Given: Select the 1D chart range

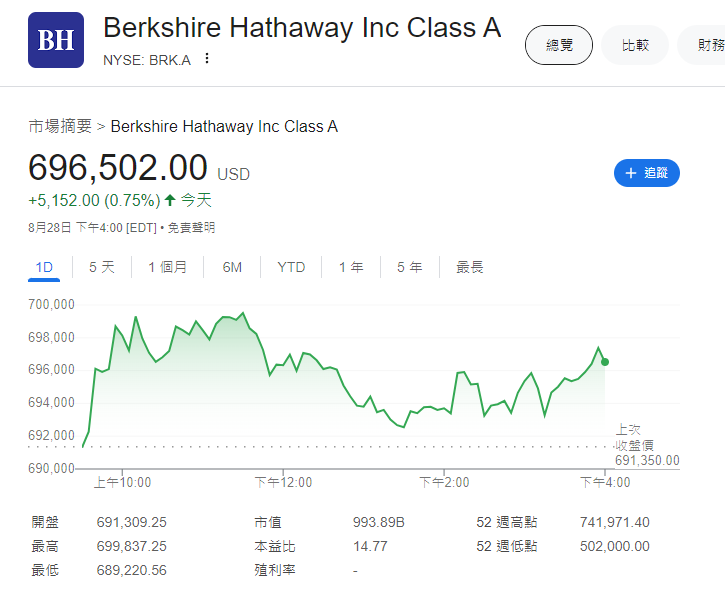Looking at the screenshot, I should point(44,267).
